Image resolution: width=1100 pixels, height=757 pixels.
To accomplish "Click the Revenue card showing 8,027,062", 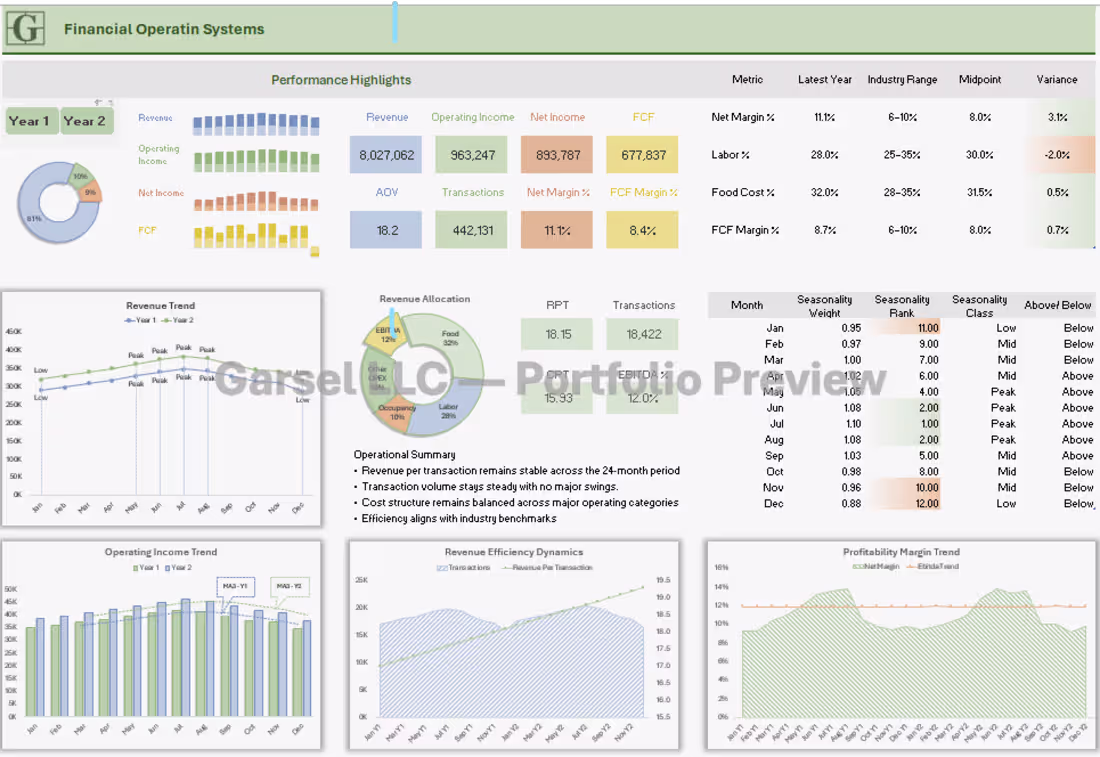I will pyautogui.click(x=386, y=154).
